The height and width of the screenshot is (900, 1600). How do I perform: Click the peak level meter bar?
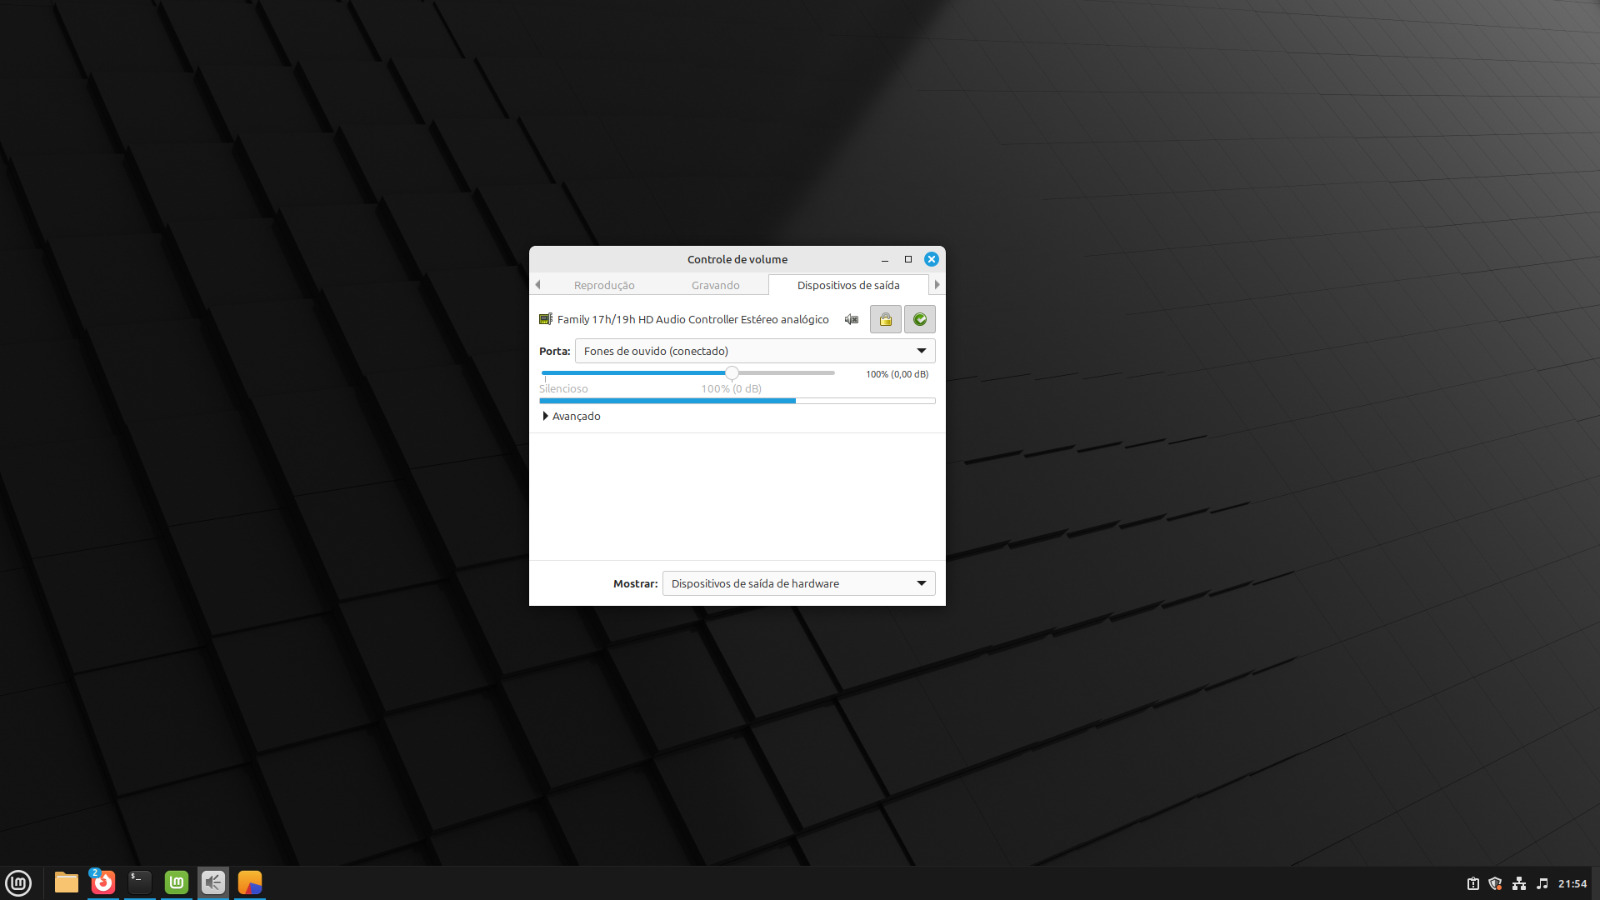737,401
